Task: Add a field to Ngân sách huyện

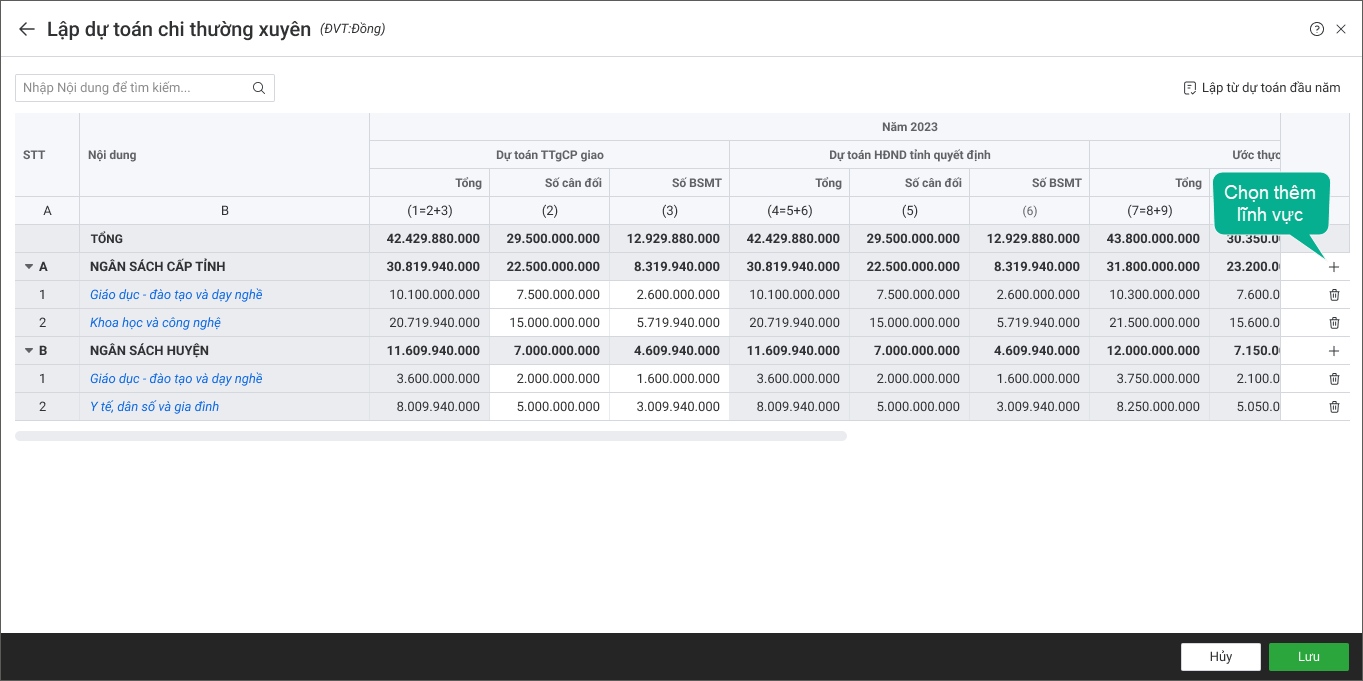Action: [x=1333, y=351]
